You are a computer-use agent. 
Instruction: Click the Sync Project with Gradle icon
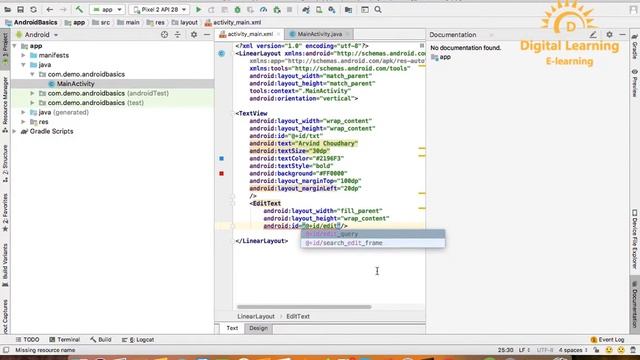pyautogui.click(x=306, y=9)
